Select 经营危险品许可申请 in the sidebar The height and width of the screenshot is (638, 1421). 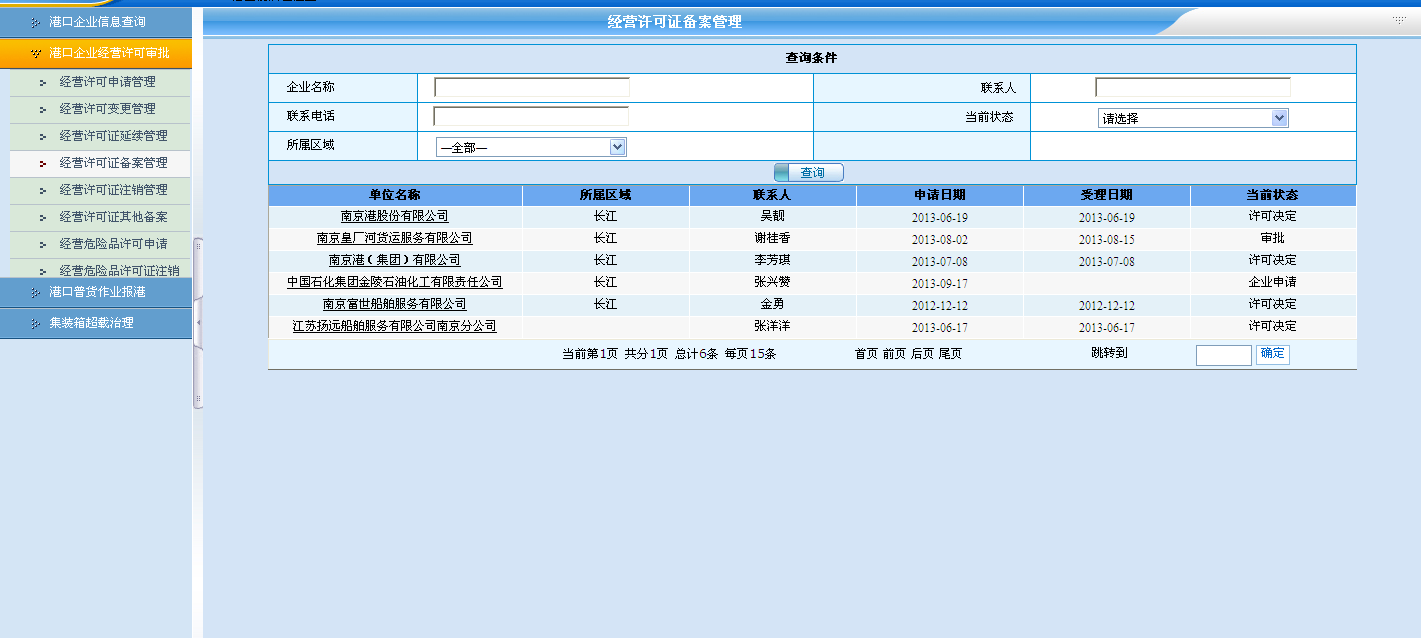tap(113, 244)
